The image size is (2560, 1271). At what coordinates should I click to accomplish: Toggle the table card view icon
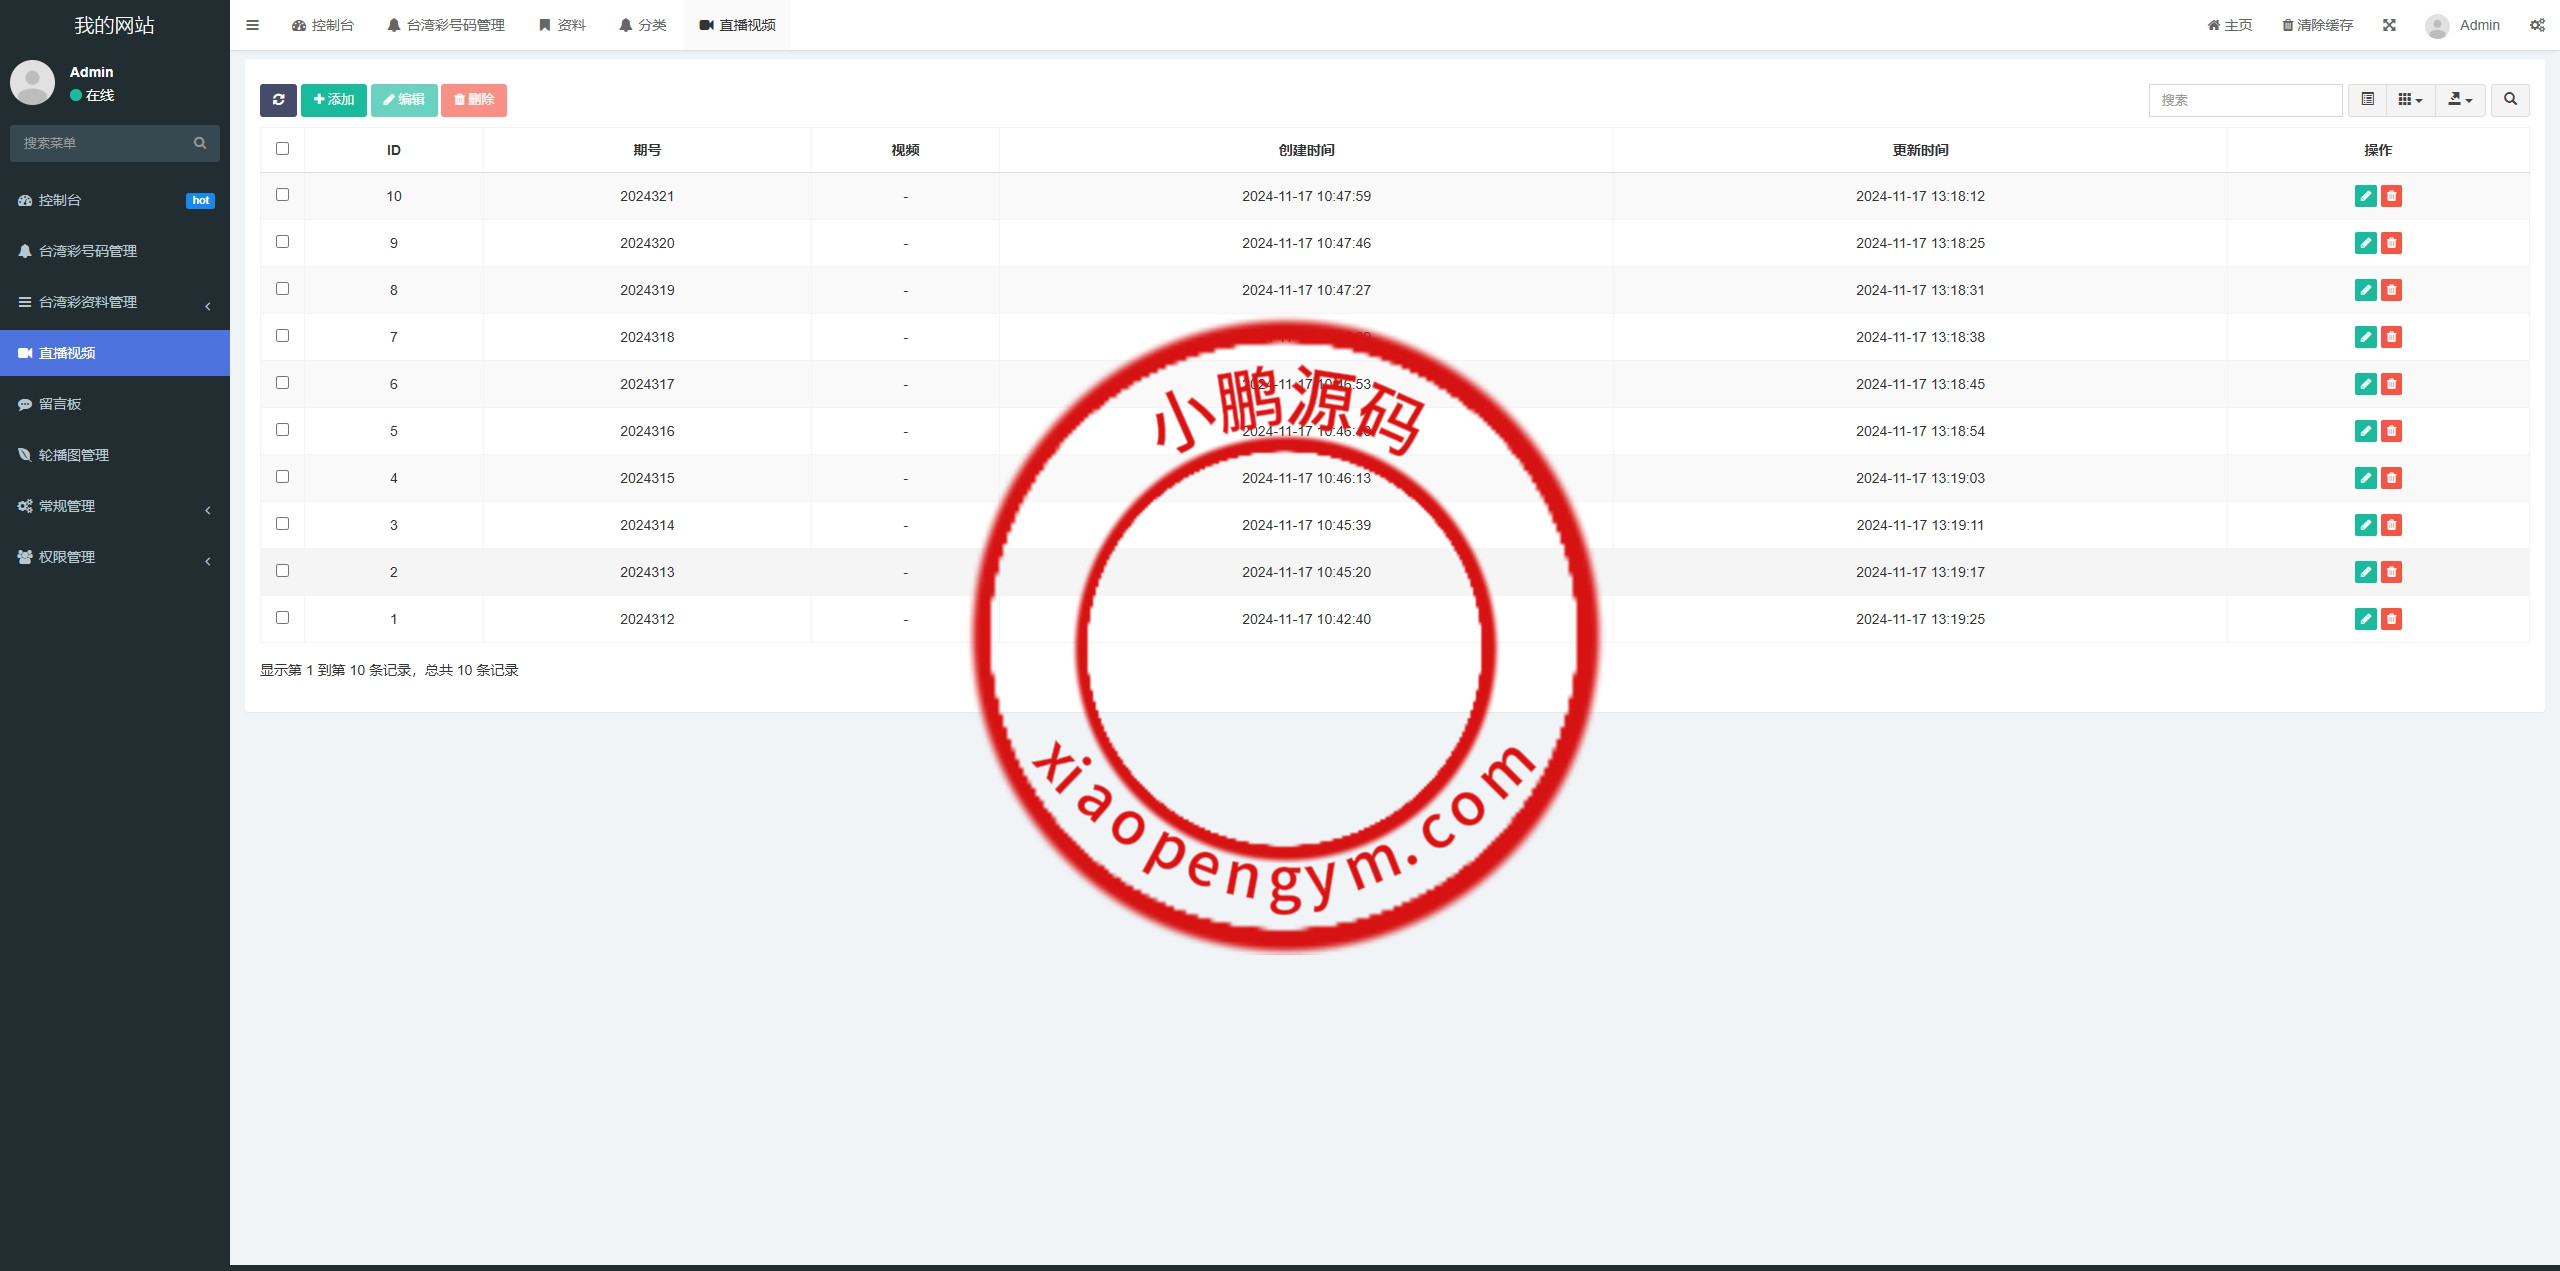coord(2367,100)
